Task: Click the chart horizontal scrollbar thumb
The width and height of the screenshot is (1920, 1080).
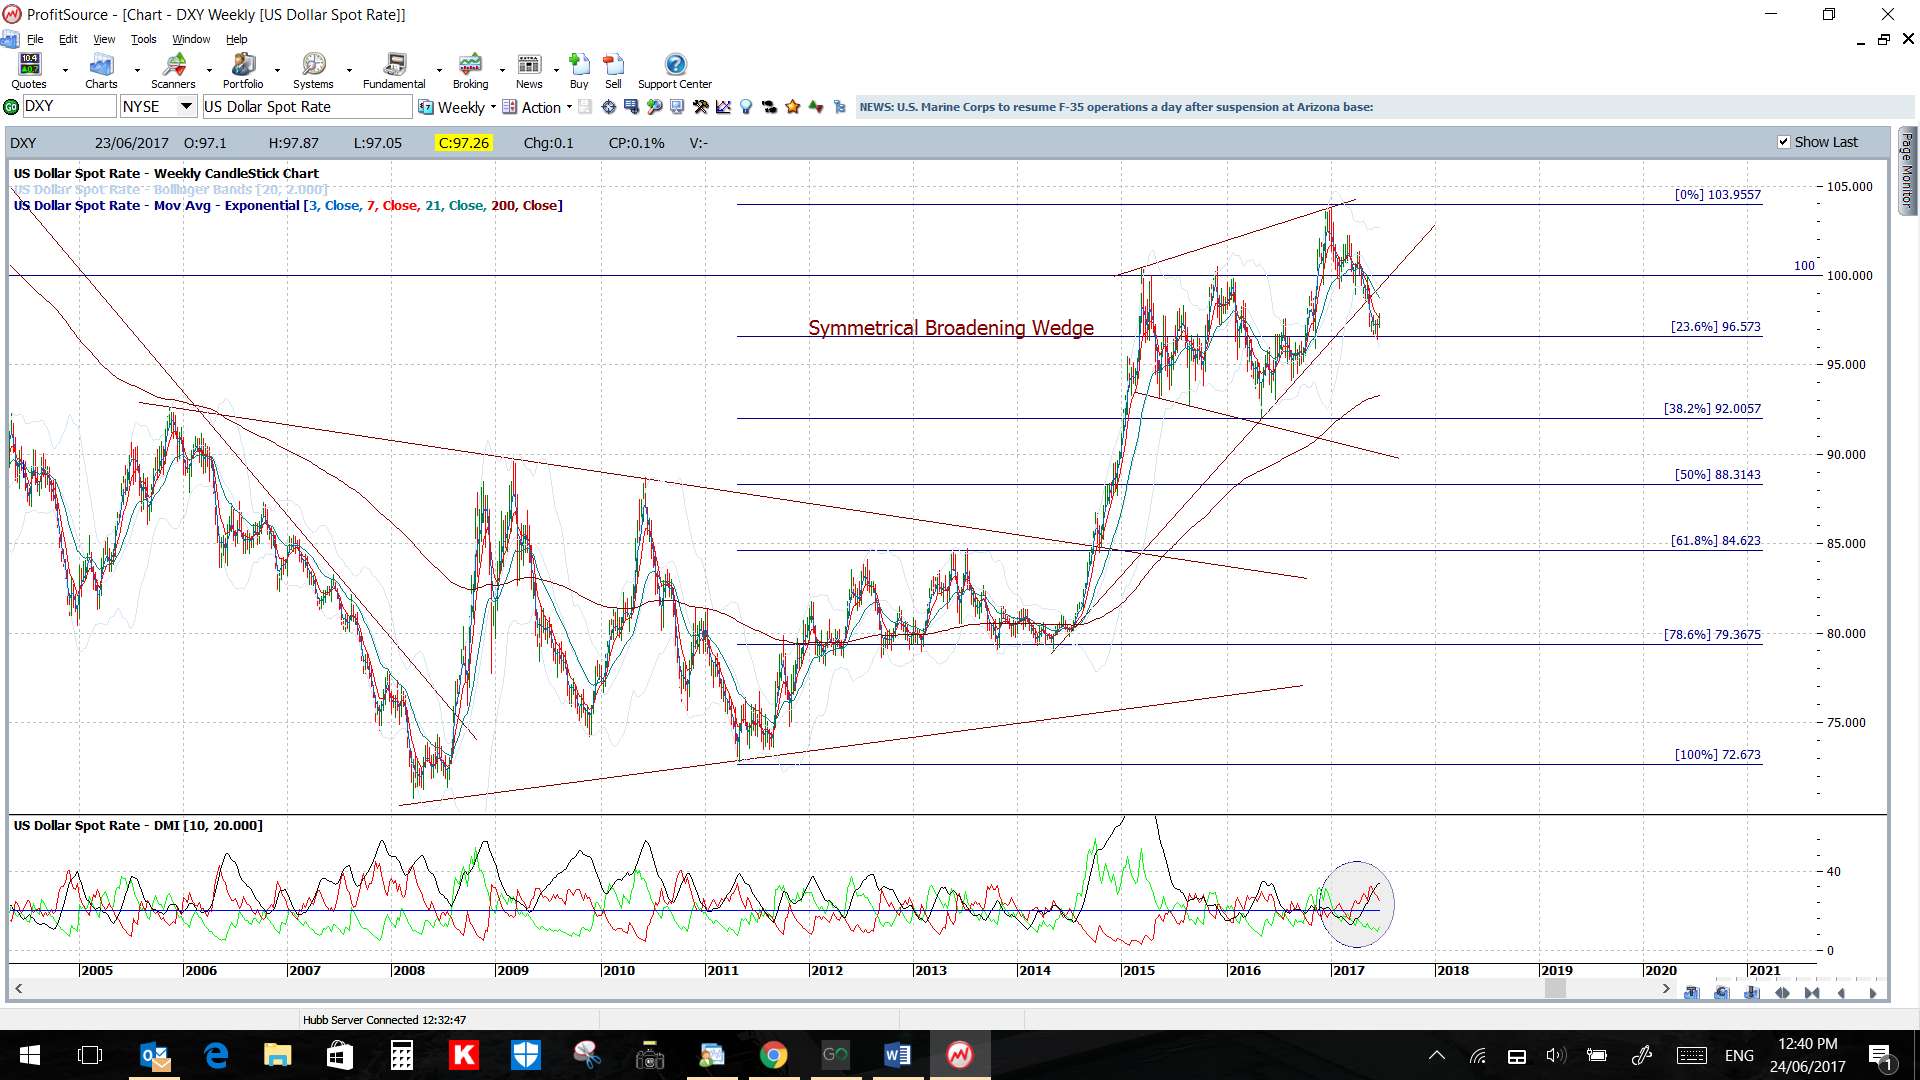Action: pyautogui.click(x=1554, y=989)
